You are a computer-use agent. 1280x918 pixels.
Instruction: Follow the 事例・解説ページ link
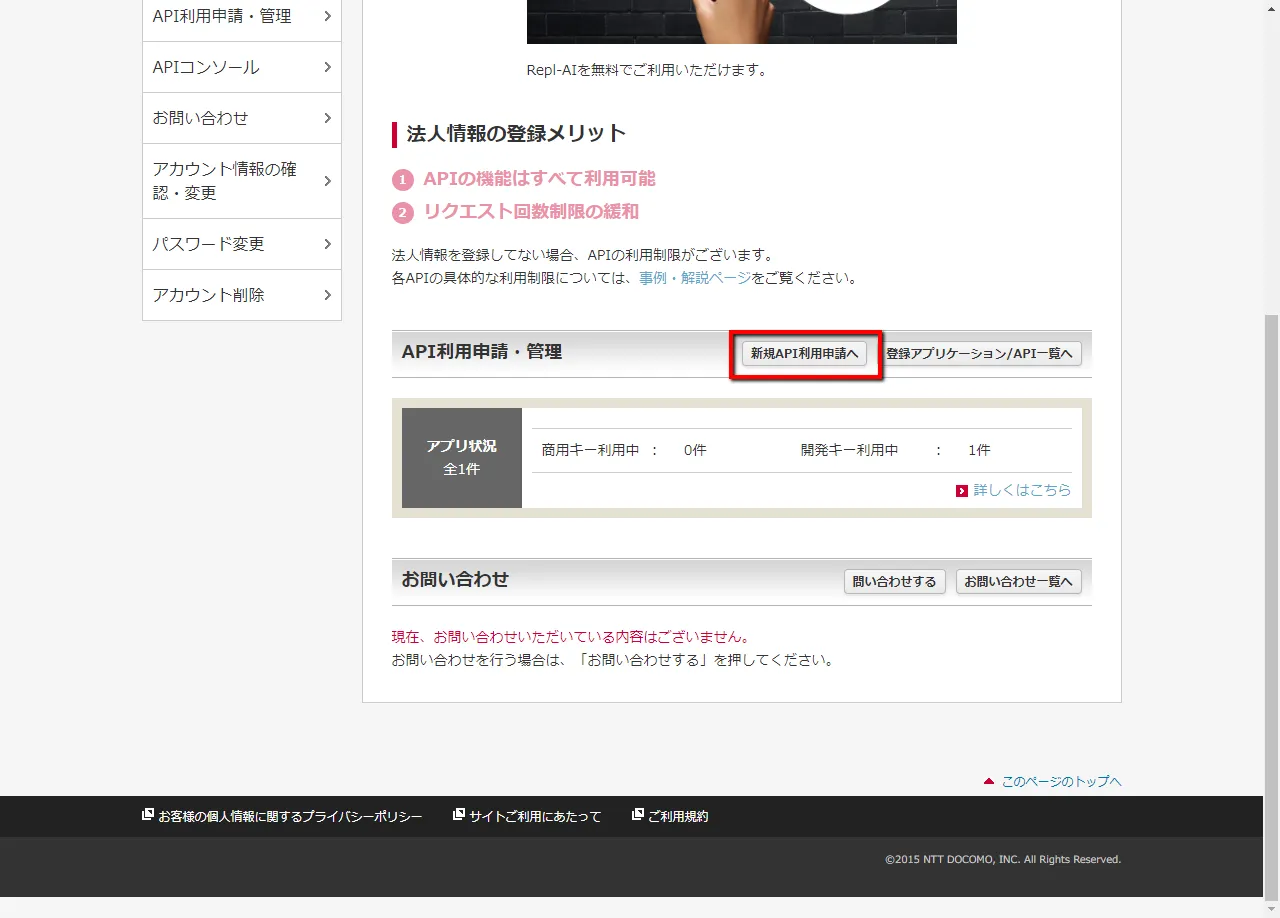[695, 278]
